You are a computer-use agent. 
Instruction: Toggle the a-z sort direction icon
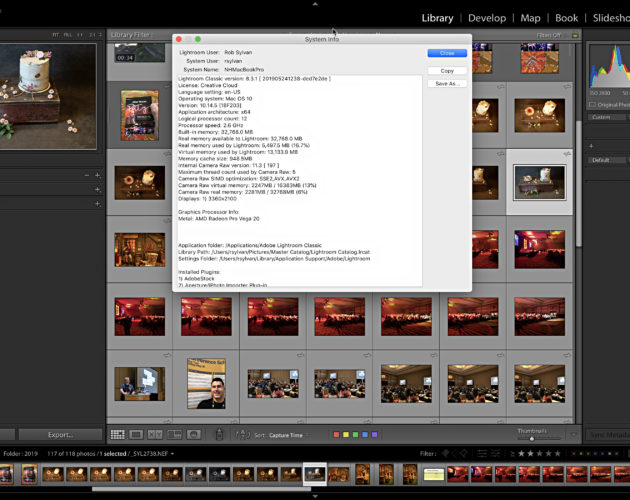pos(242,434)
